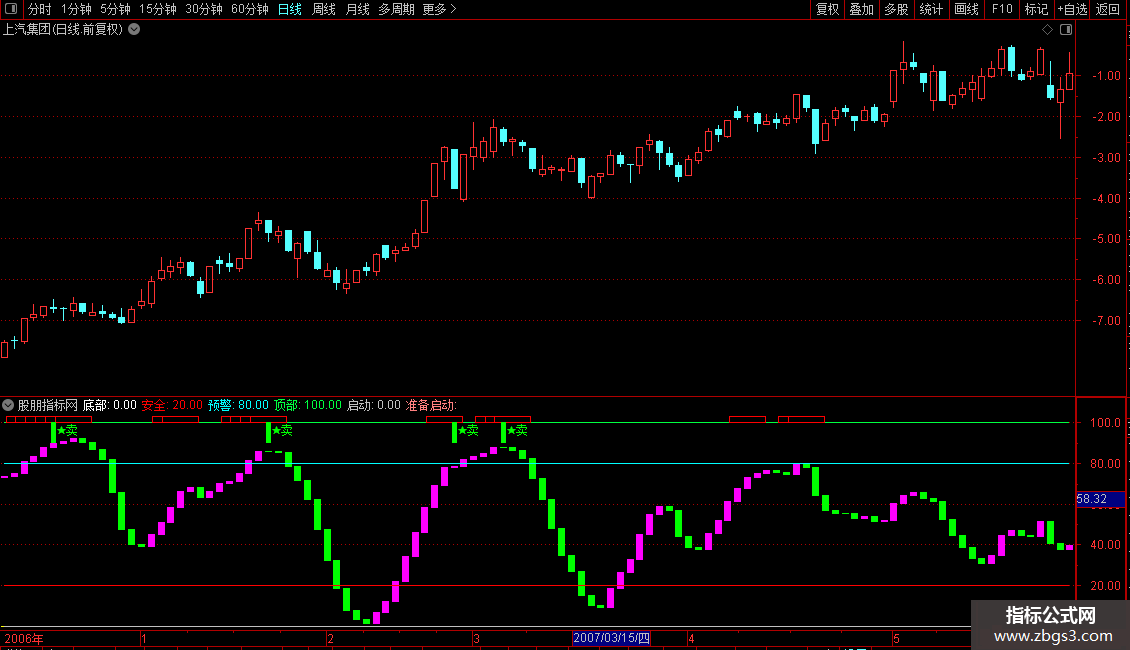This screenshot has width=1130, height=650.
Task: Toggle the left sidebar panel icon
Action: click(x=11, y=9)
